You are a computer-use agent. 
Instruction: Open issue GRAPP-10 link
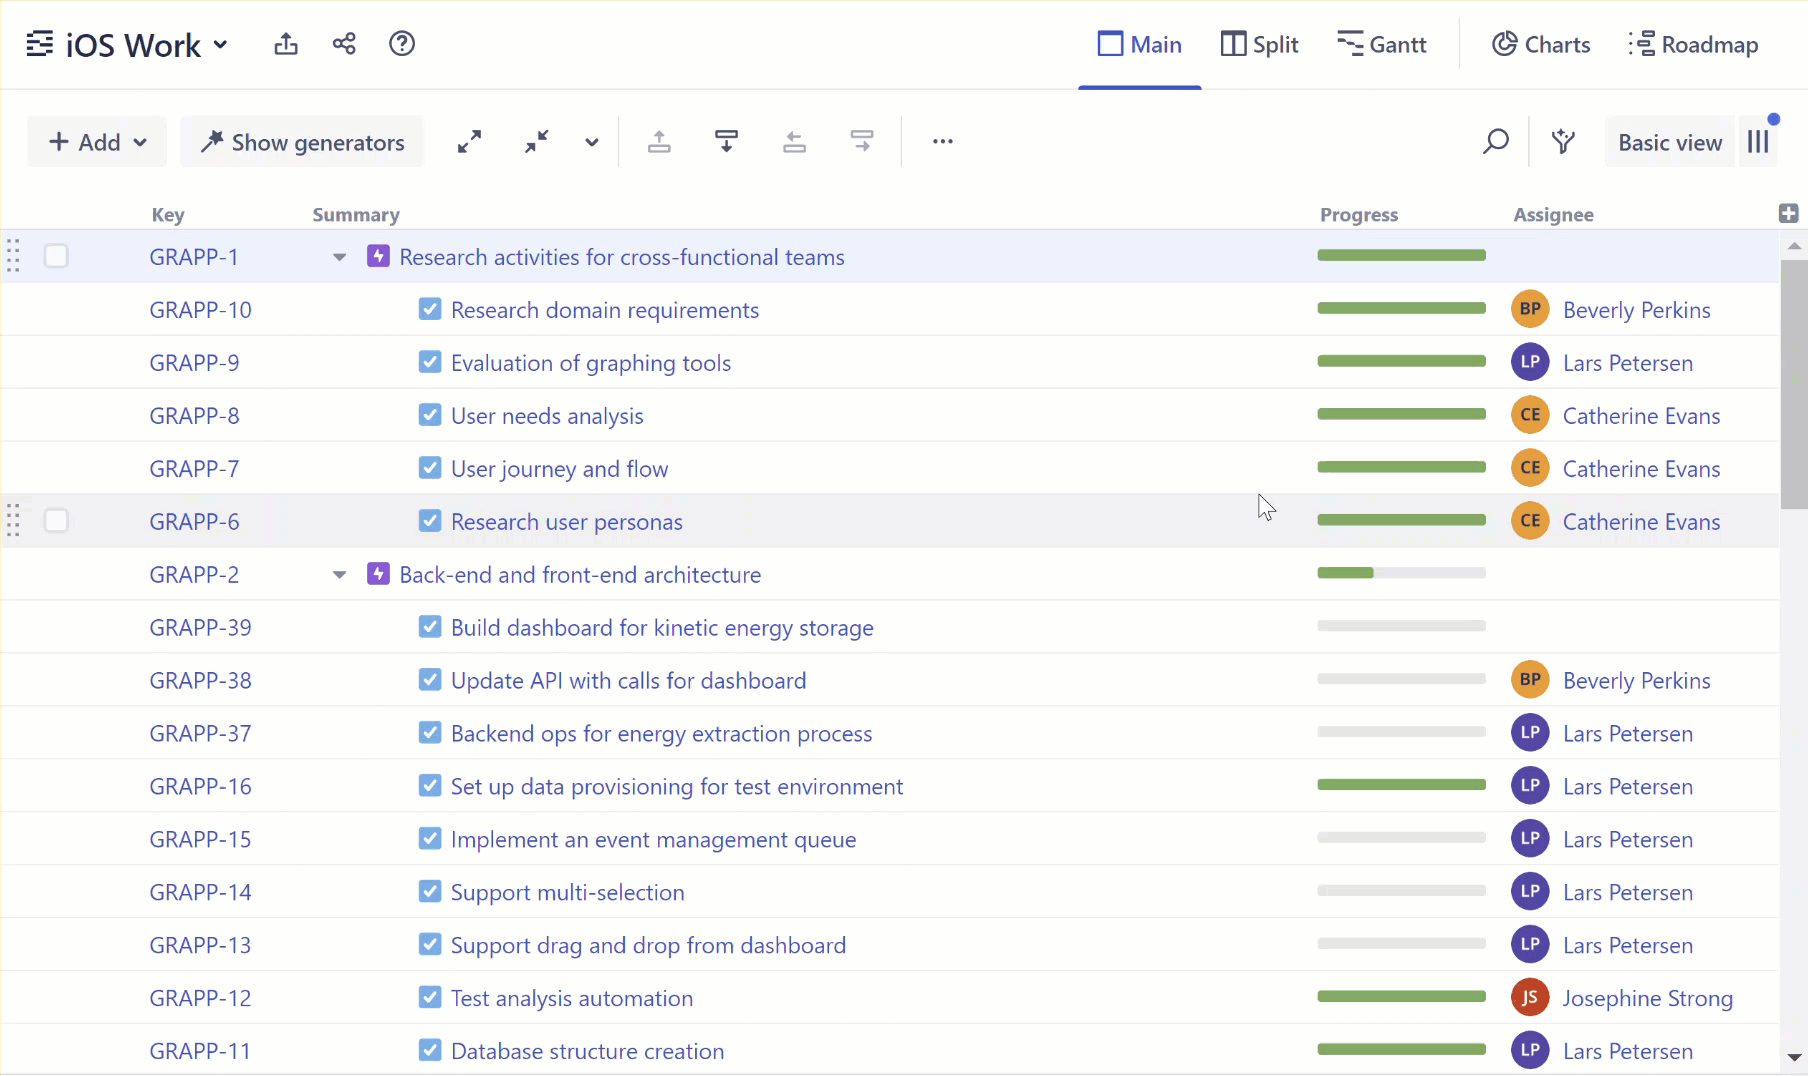(x=200, y=309)
